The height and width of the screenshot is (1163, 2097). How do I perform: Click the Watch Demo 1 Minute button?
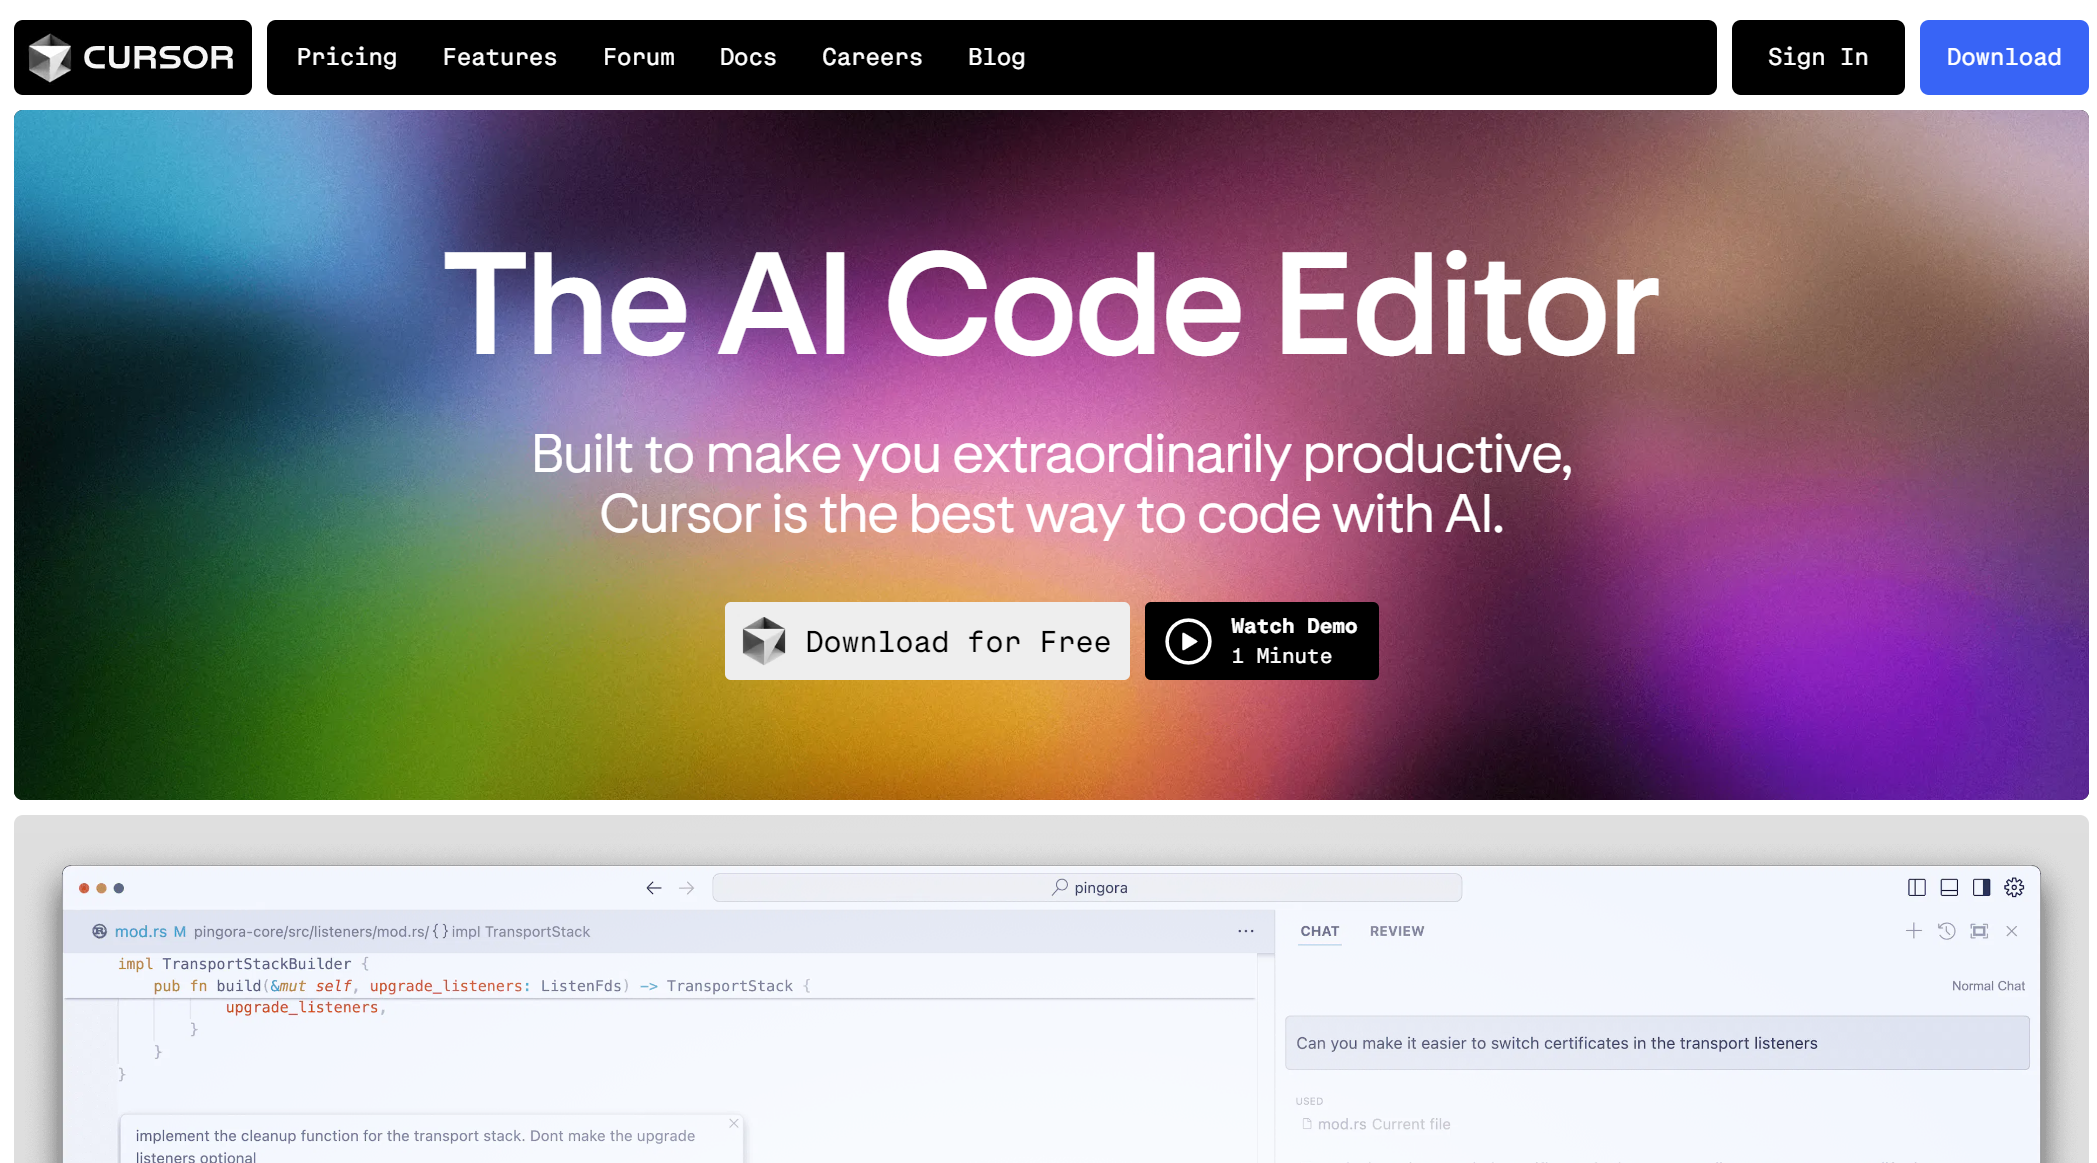pyautogui.click(x=1262, y=640)
